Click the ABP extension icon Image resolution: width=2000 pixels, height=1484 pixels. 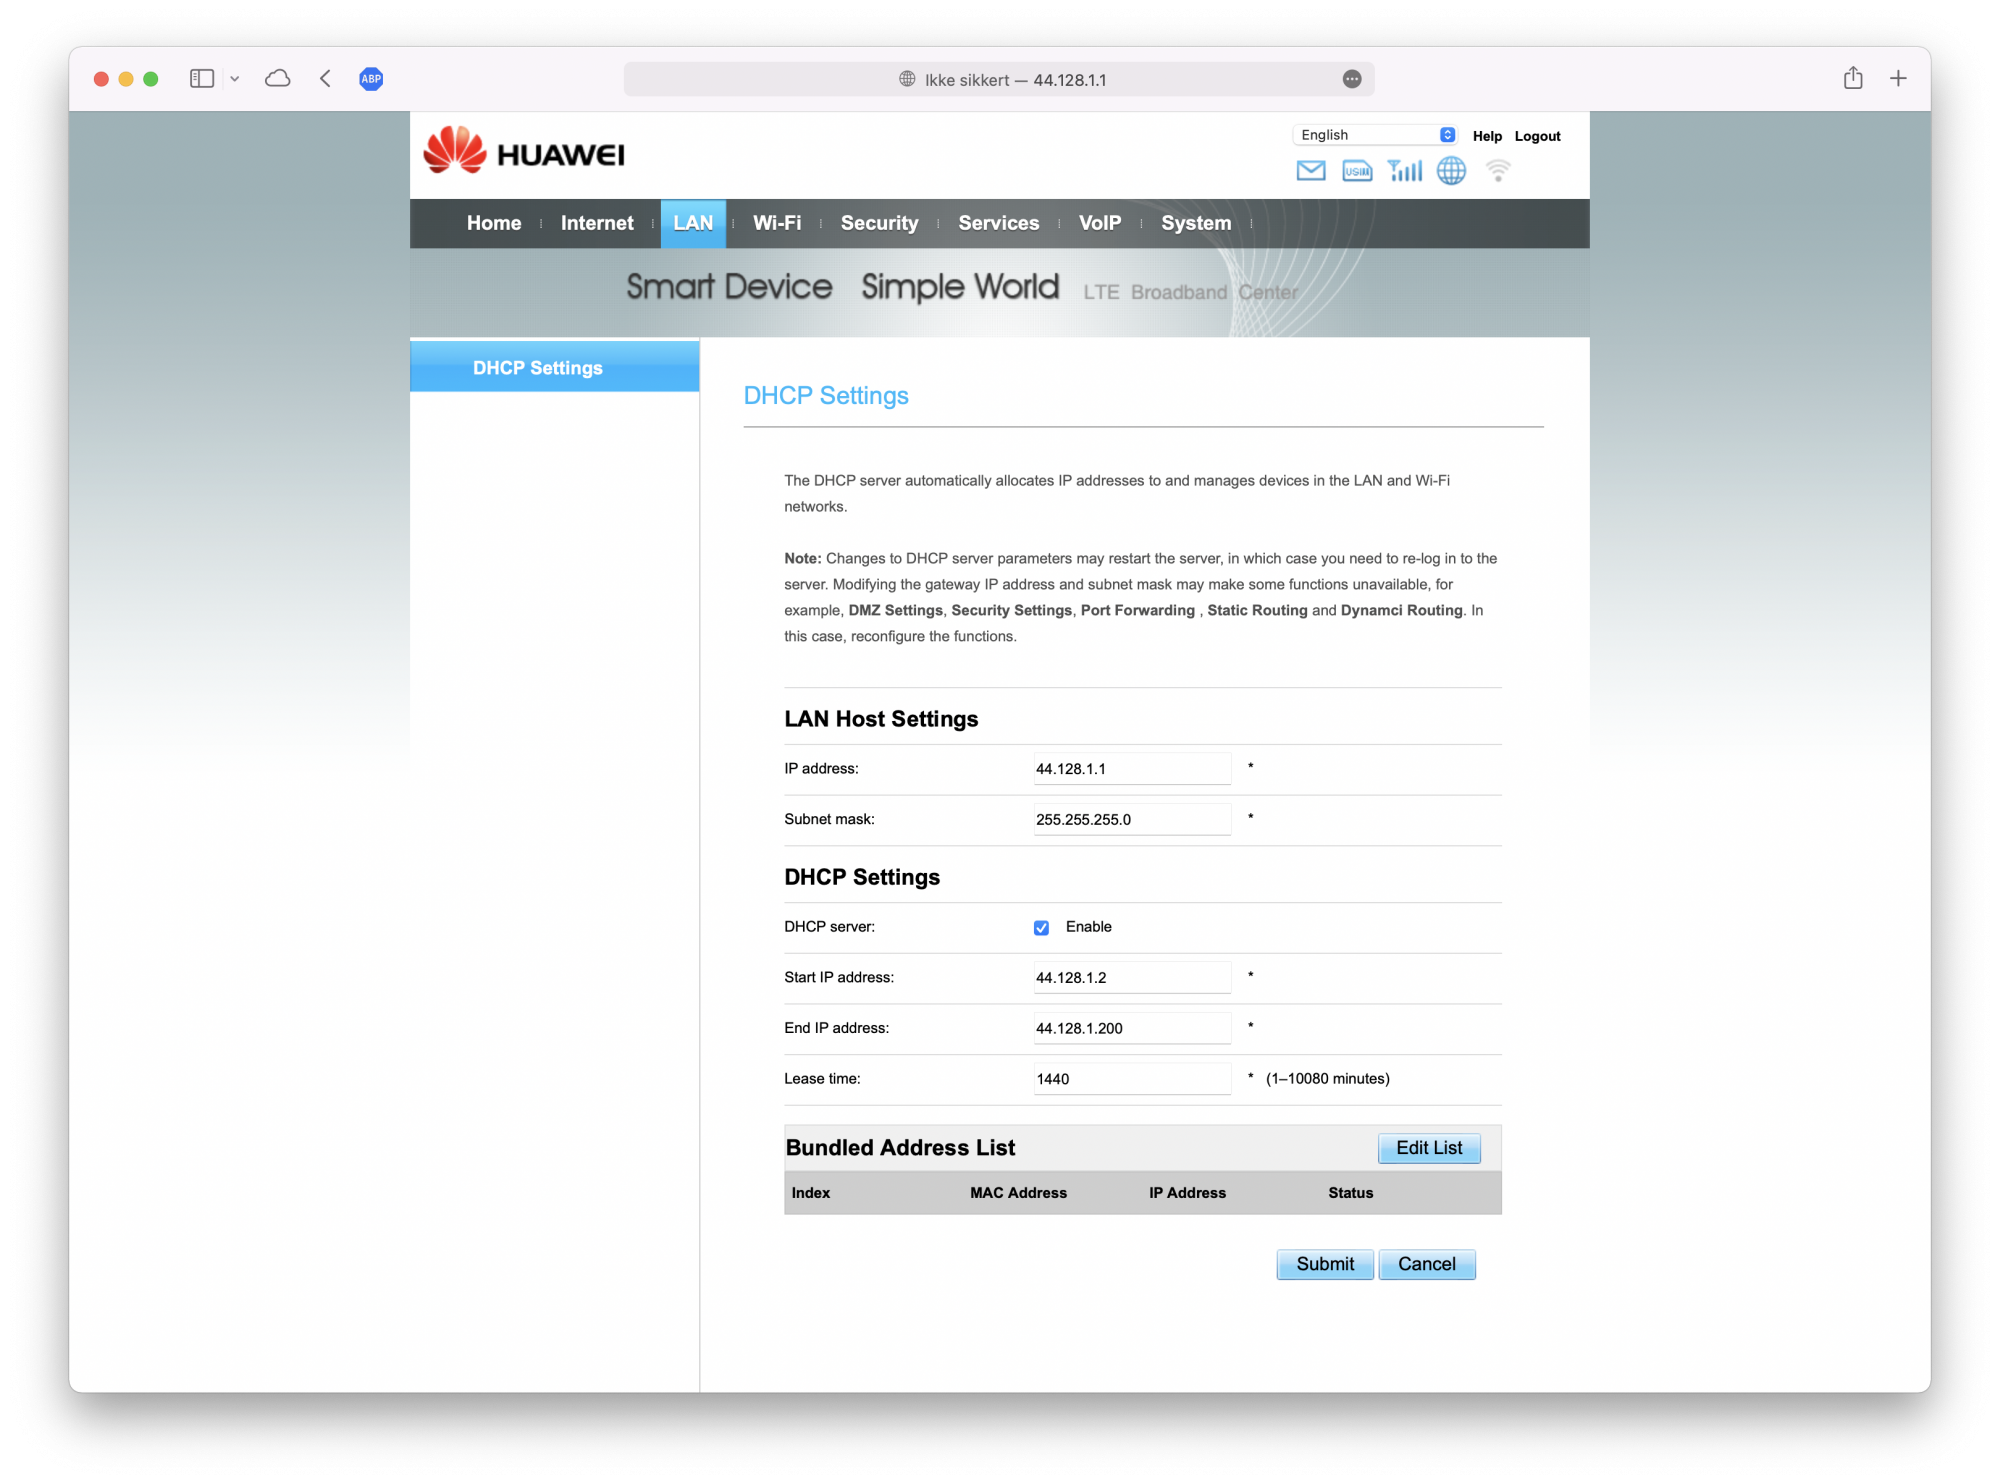(371, 79)
